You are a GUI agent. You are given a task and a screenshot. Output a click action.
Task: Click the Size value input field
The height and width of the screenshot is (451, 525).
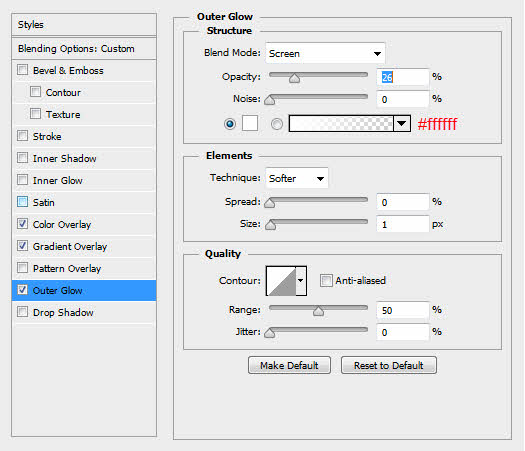coord(402,224)
